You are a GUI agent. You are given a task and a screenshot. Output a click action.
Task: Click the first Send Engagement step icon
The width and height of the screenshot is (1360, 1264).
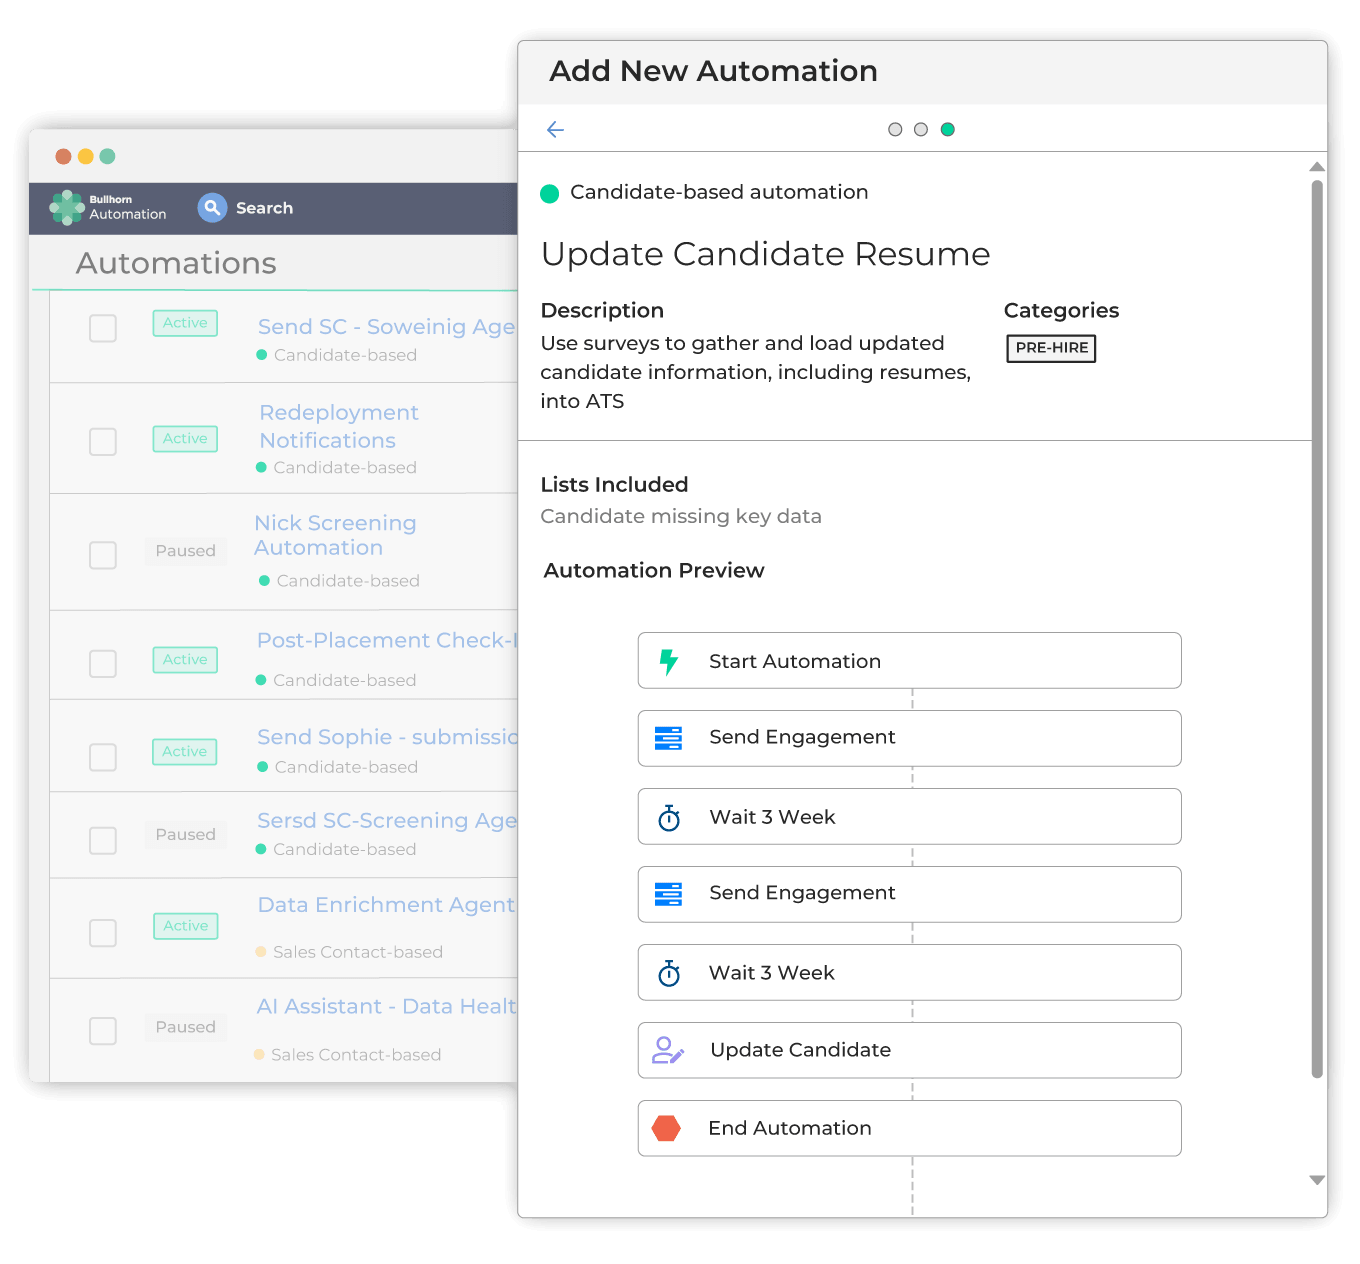(x=668, y=738)
